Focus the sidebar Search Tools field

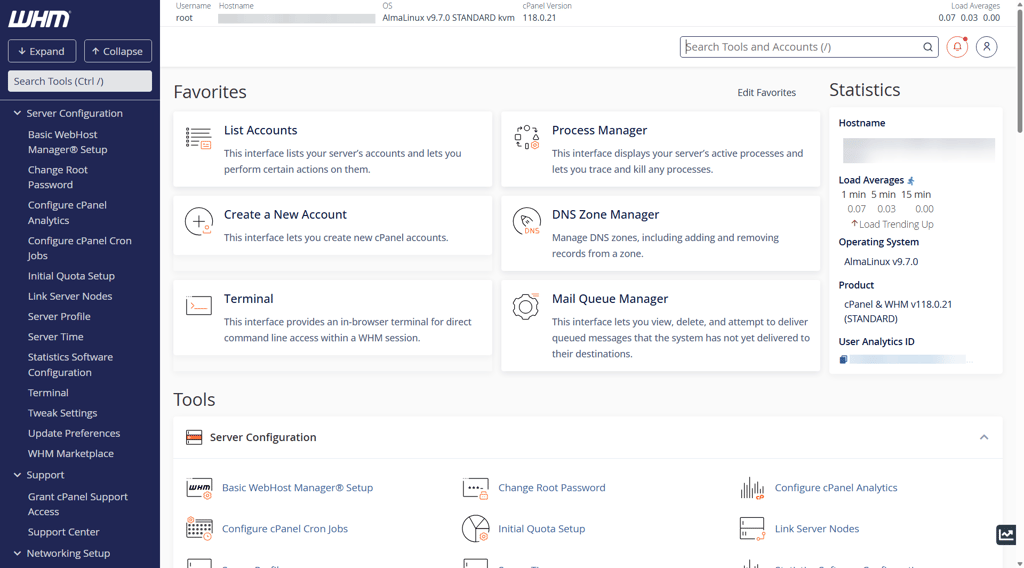pos(80,81)
